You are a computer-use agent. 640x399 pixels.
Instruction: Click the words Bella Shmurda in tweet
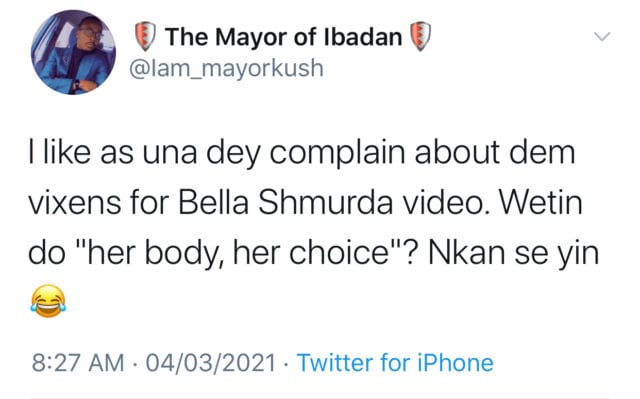pyautogui.click(x=286, y=203)
